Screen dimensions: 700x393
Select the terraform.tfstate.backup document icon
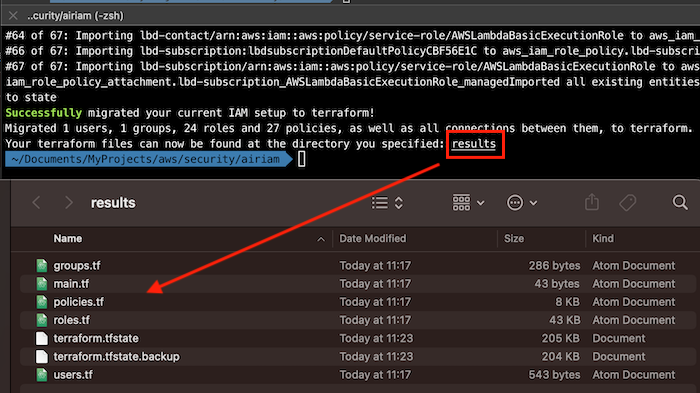(42, 356)
